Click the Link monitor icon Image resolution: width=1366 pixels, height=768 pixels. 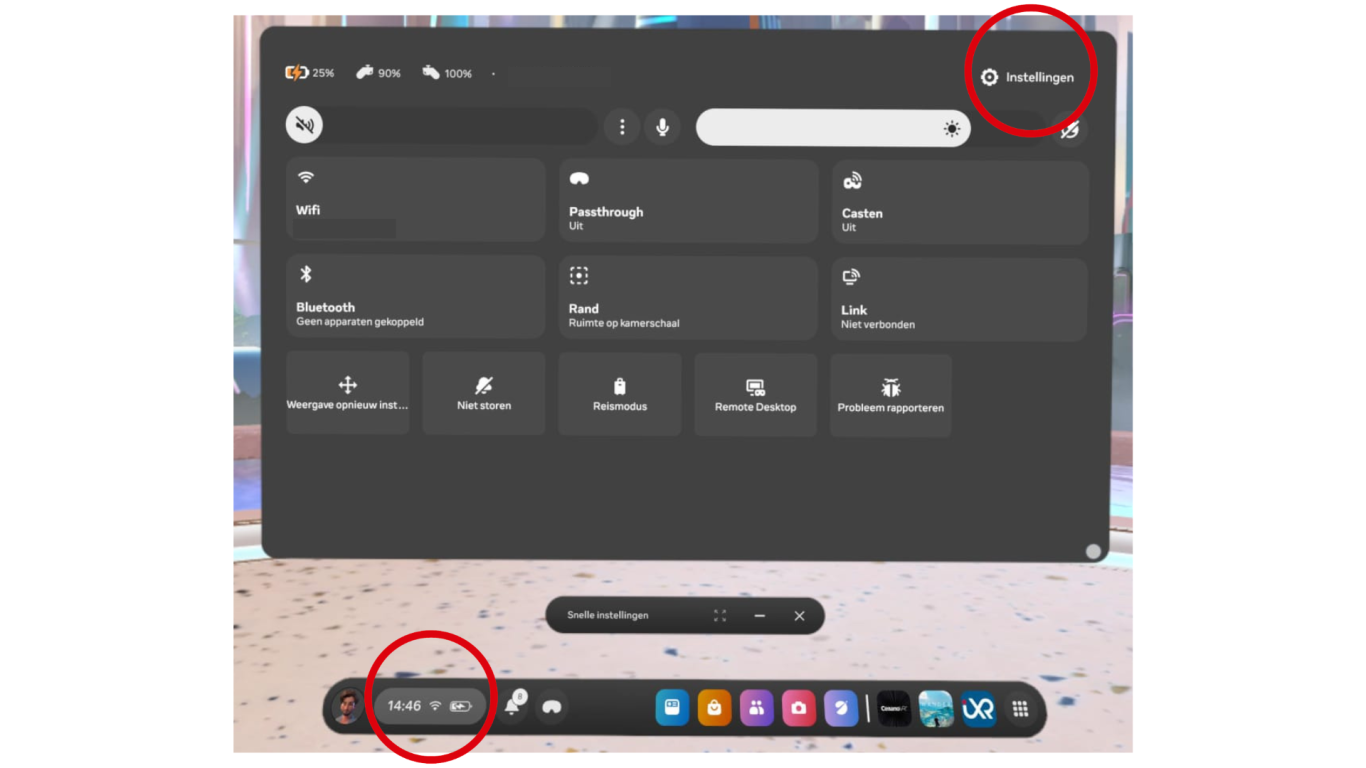(x=851, y=277)
